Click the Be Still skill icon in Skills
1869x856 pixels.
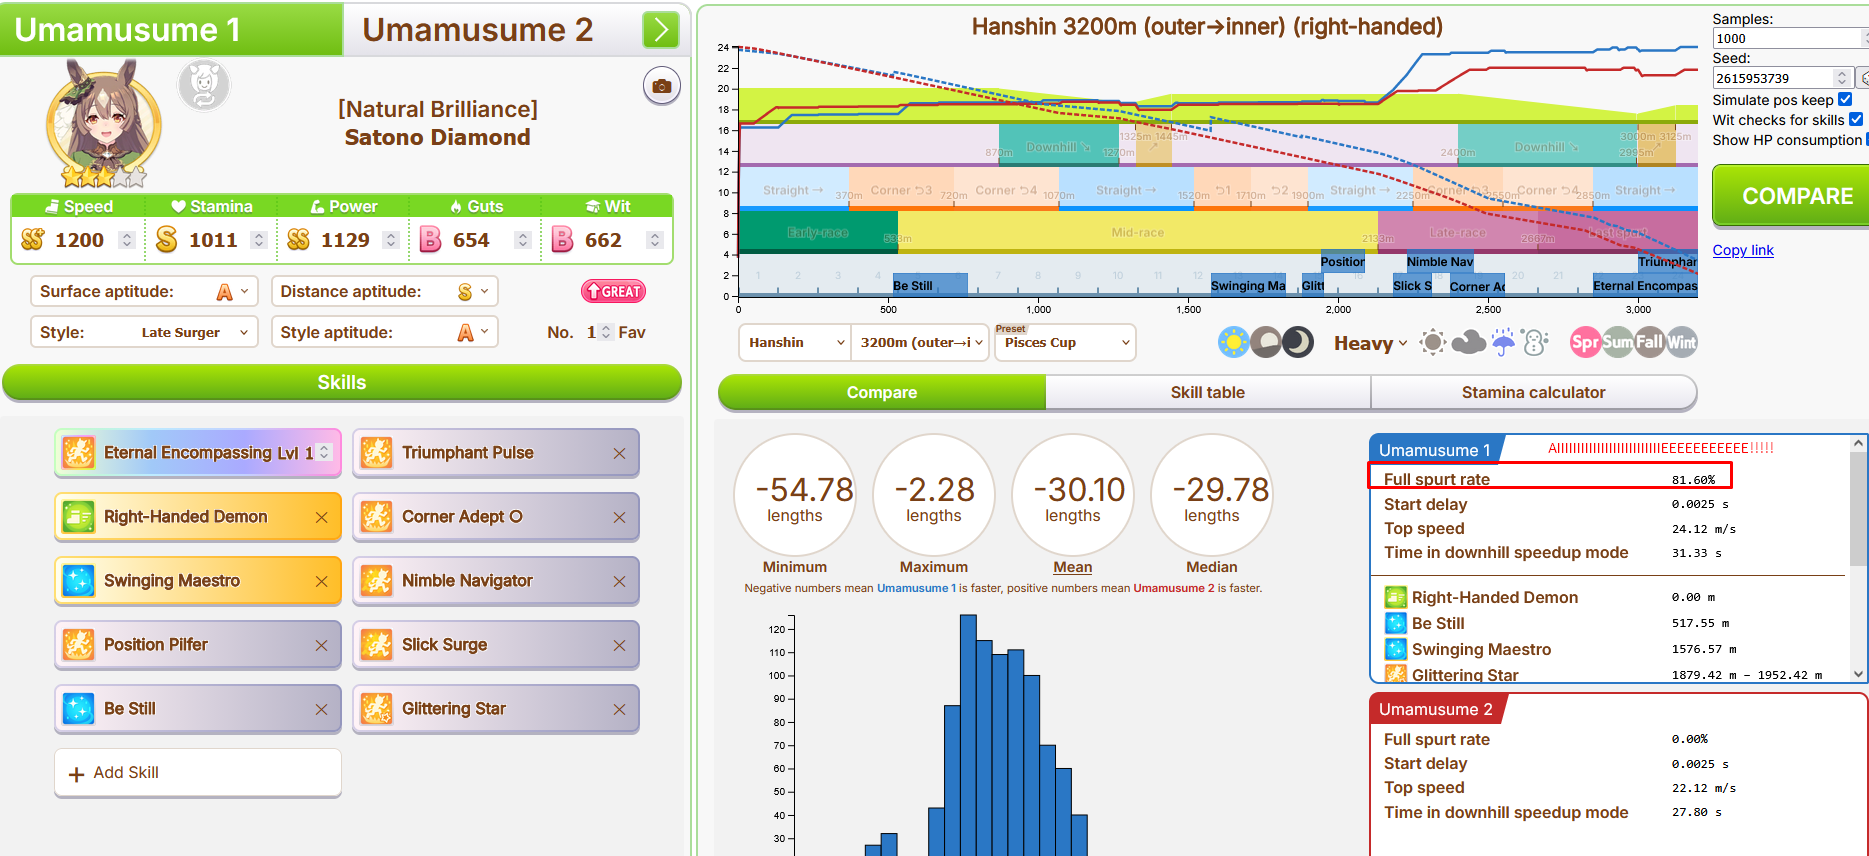point(78,709)
